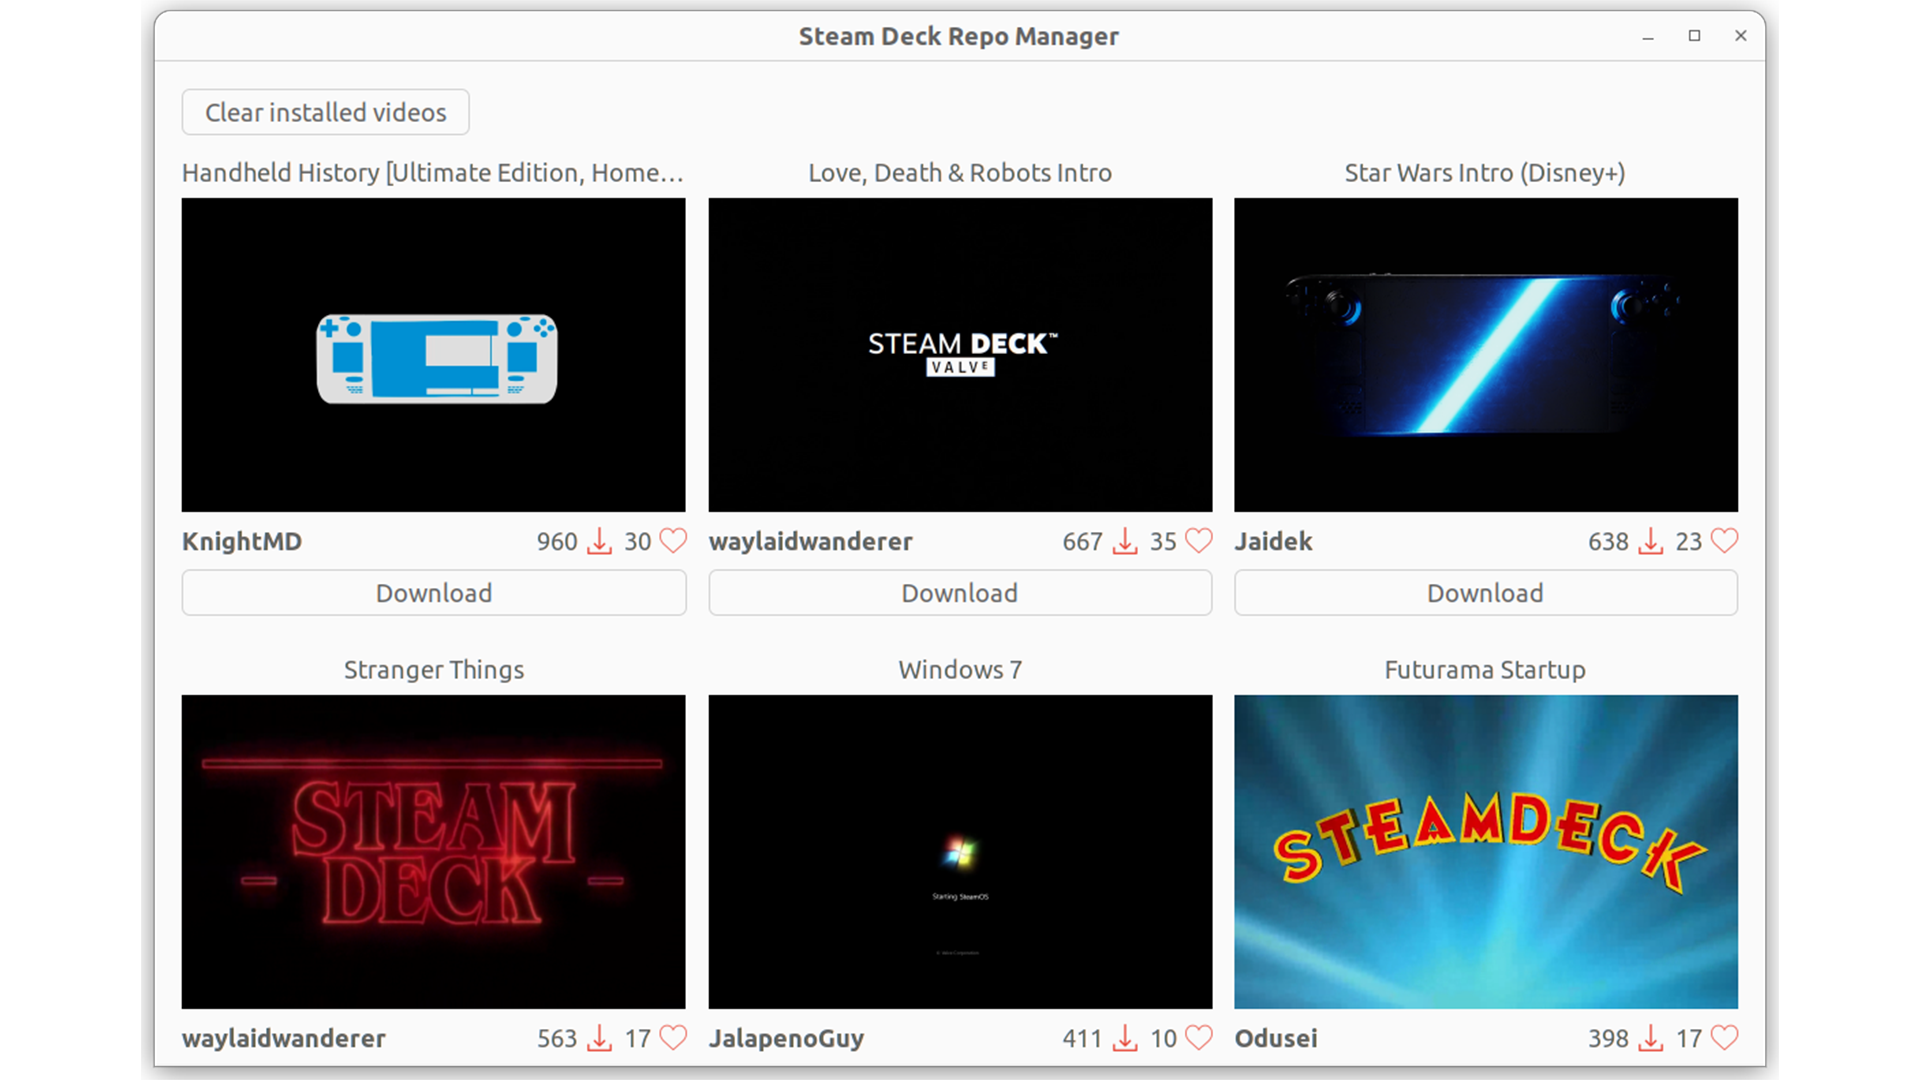
Task: Click the download icon for Jaidek Star Wars video
Action: click(x=1648, y=541)
